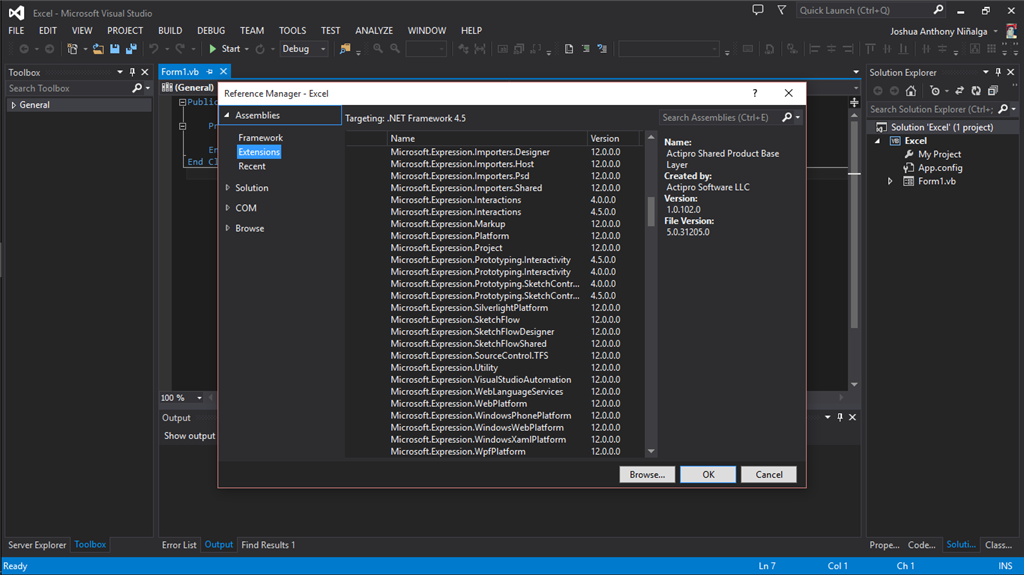Select Microsoft.Expression.WpfPlatform assembly row
Screen dimensions: 1024x575
pos(493,452)
